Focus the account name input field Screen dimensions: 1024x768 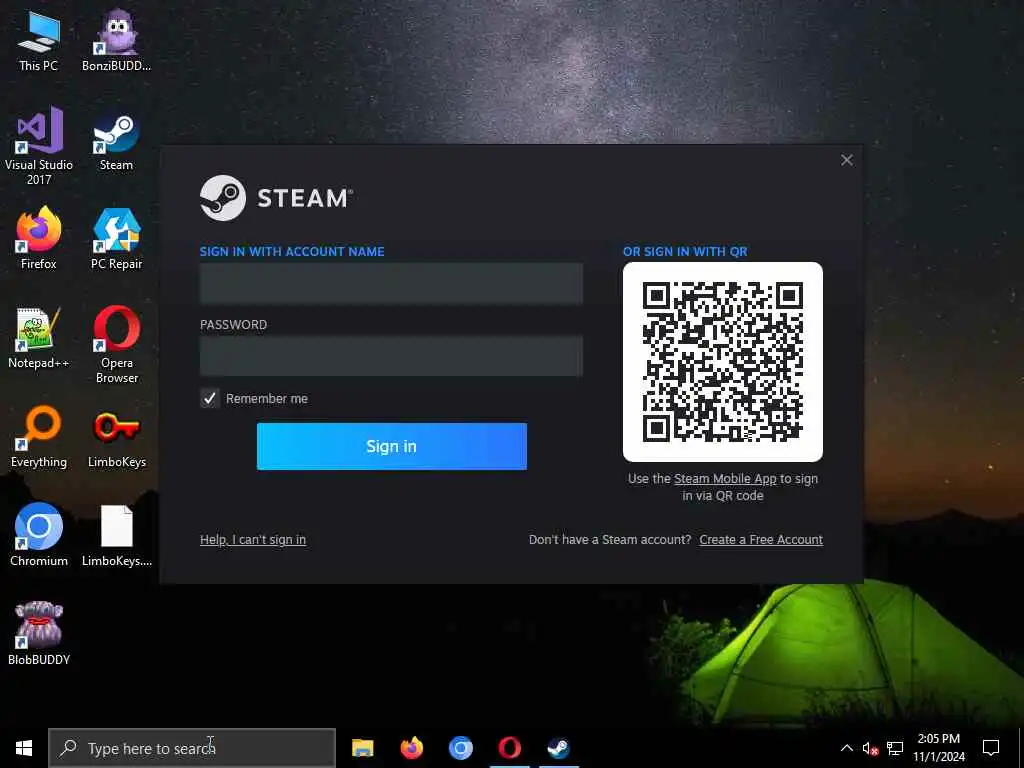[391, 283]
